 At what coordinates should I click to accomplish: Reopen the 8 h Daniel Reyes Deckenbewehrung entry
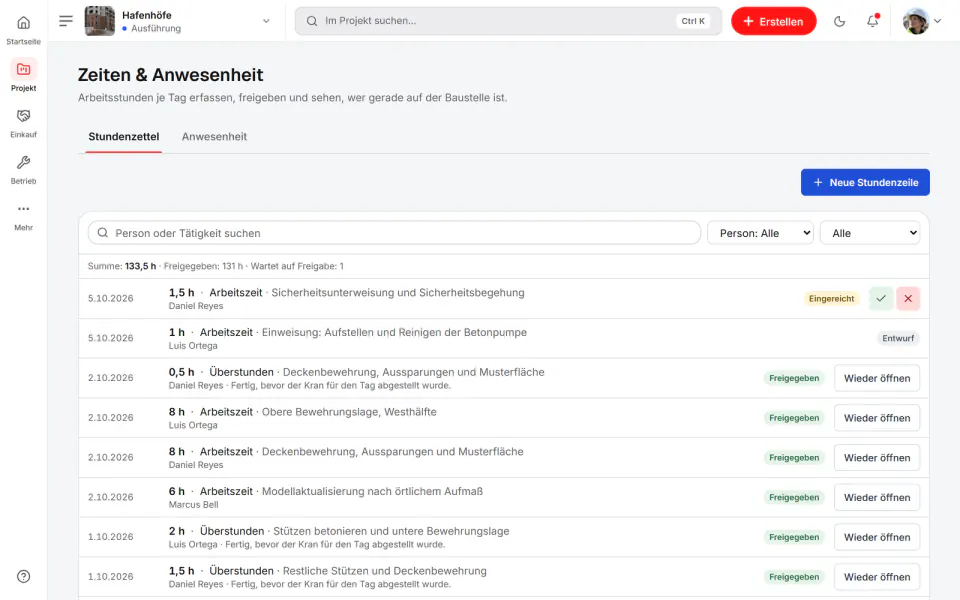coord(877,457)
